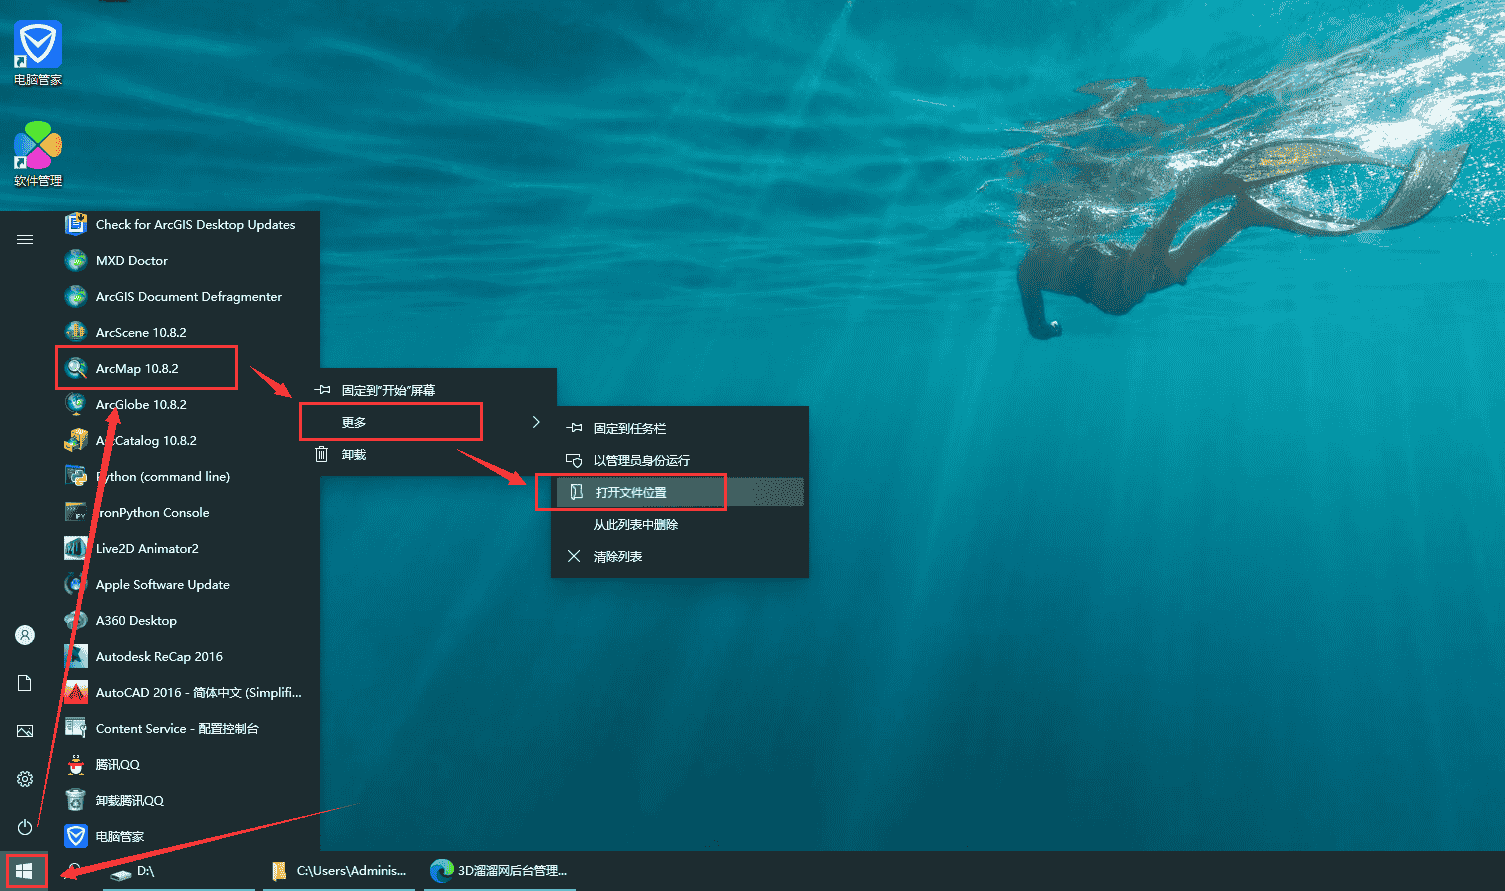Open the 软件管理 desktop shortcut
The height and width of the screenshot is (891, 1505).
[38, 154]
